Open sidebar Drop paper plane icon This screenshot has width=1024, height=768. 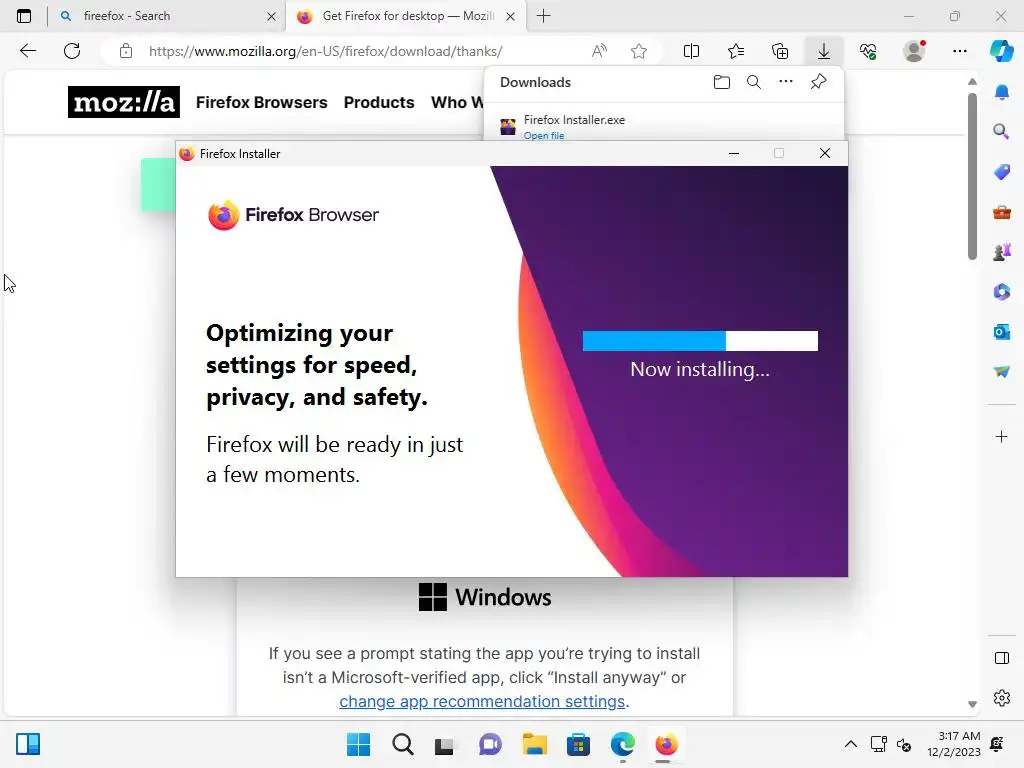pyautogui.click(x=1002, y=372)
